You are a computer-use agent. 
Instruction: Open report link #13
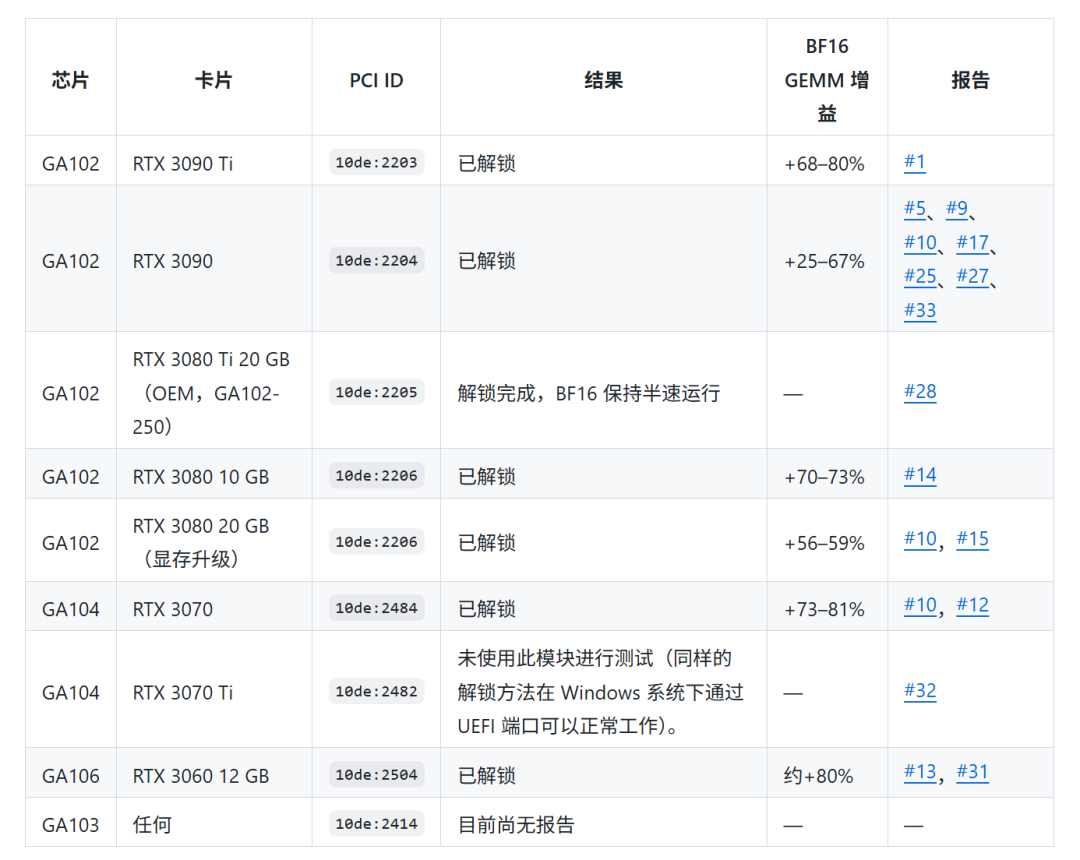pos(920,772)
